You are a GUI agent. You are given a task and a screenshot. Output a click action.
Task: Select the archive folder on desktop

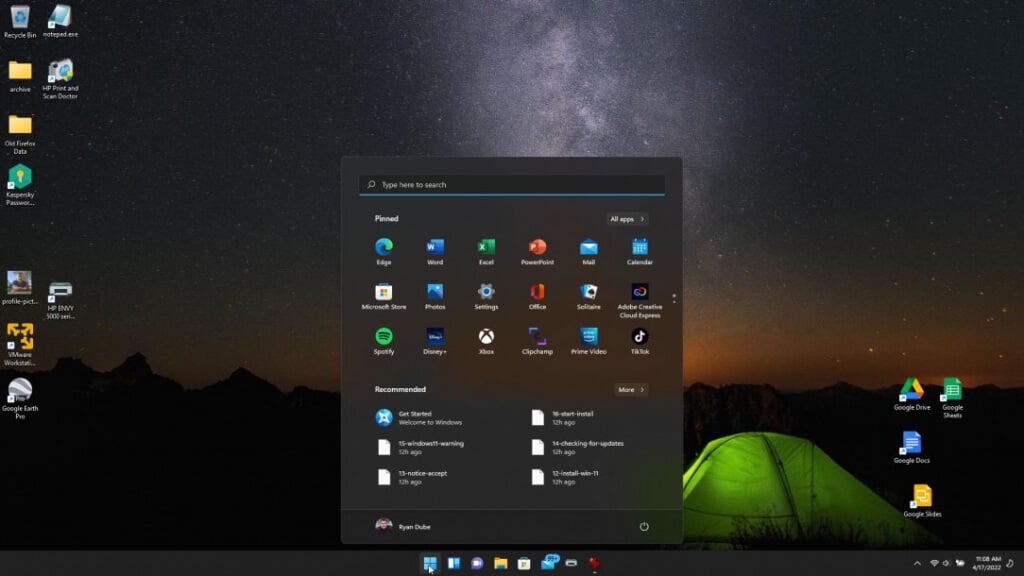[x=20, y=76]
